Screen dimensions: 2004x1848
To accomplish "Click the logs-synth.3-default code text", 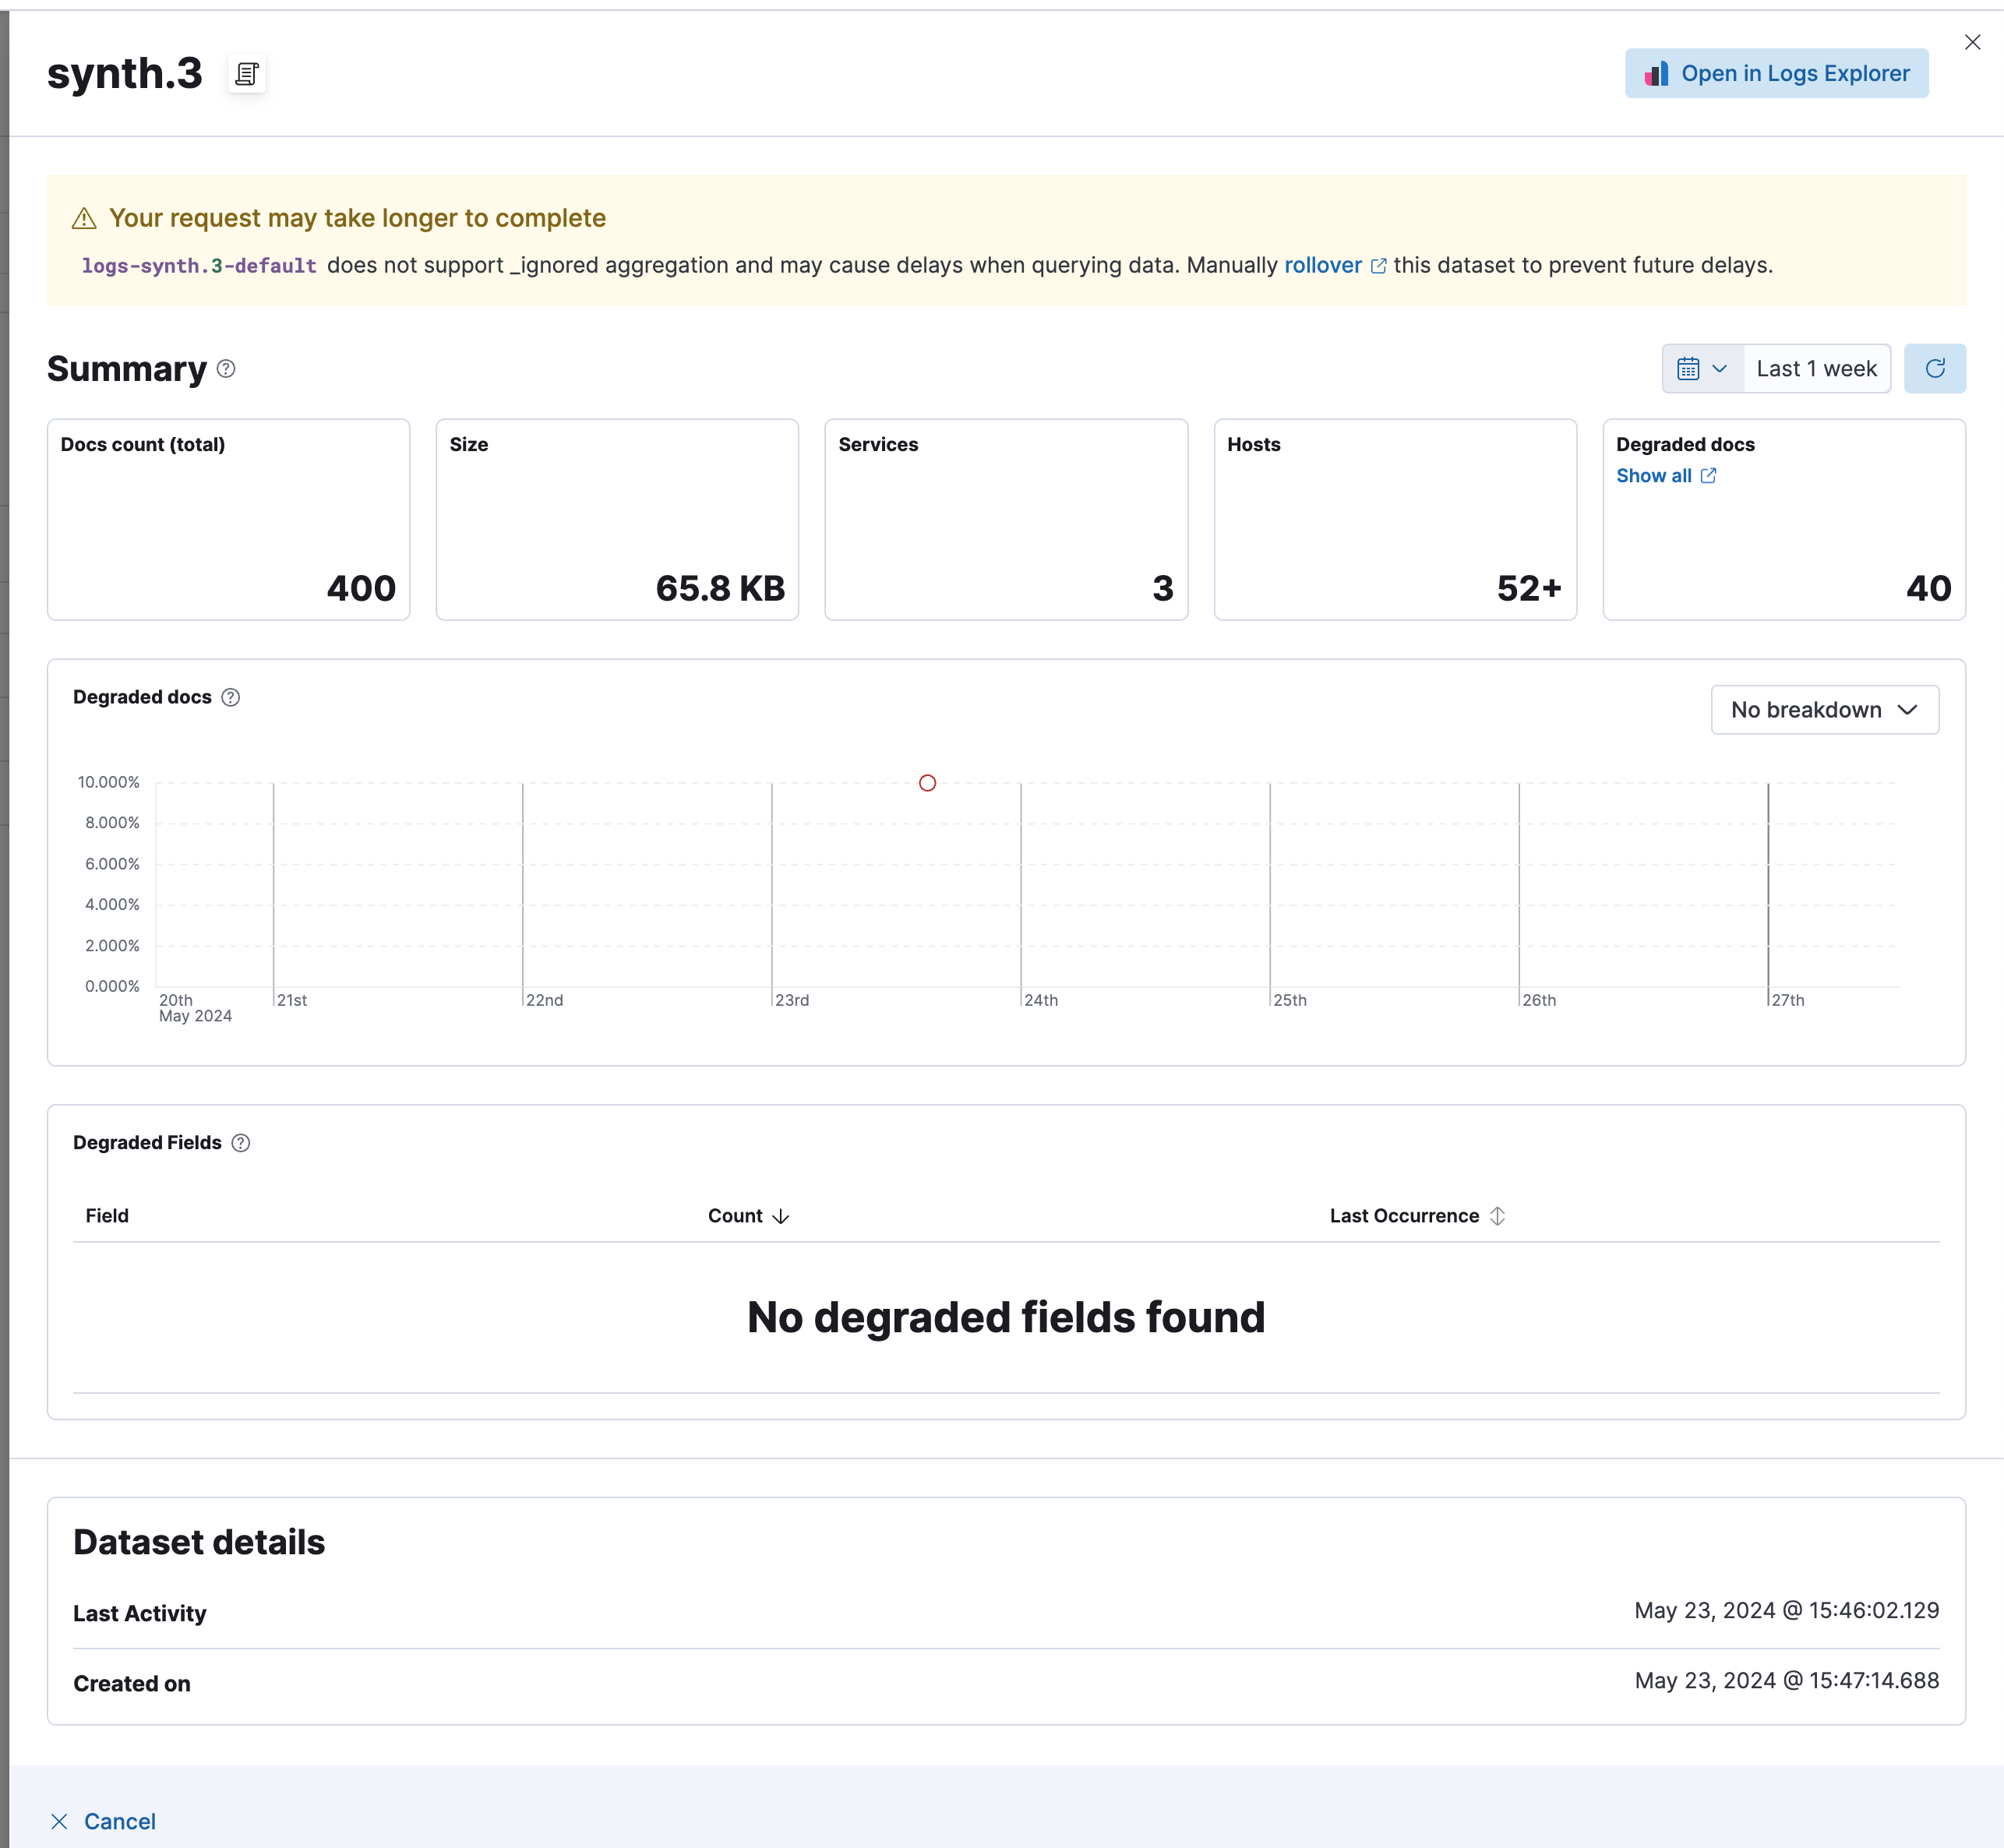I will (199, 266).
